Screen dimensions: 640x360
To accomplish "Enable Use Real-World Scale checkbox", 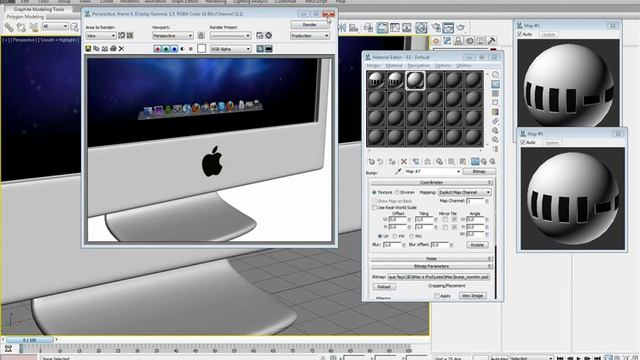I will [x=374, y=208].
